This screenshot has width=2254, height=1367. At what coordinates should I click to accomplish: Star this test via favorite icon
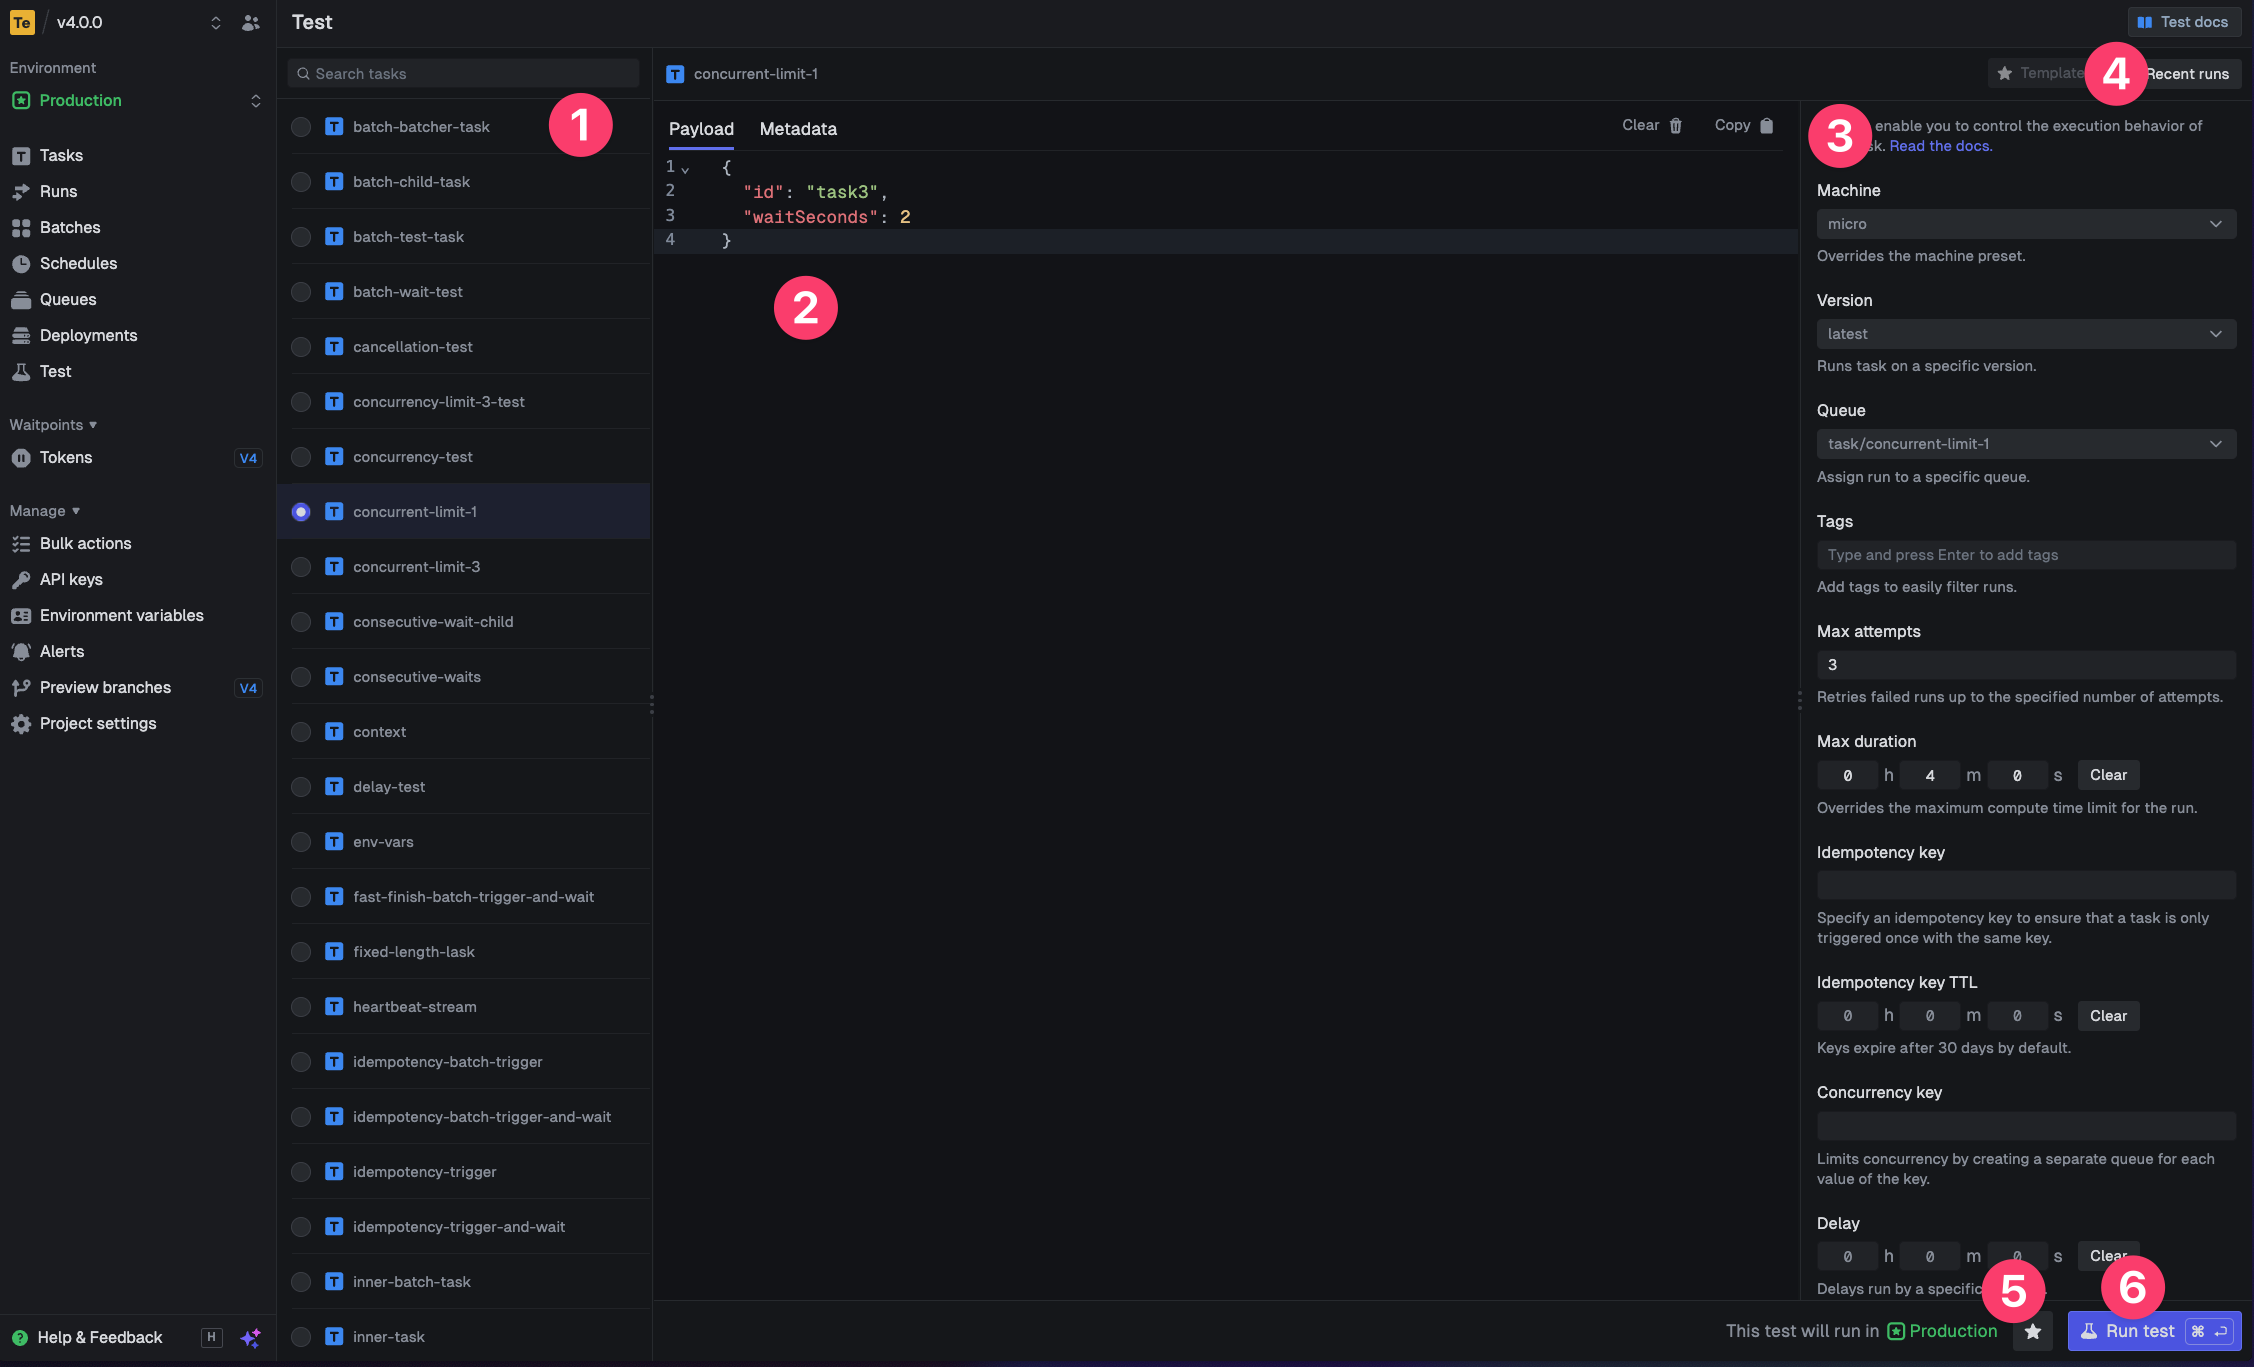pyautogui.click(x=2033, y=1331)
